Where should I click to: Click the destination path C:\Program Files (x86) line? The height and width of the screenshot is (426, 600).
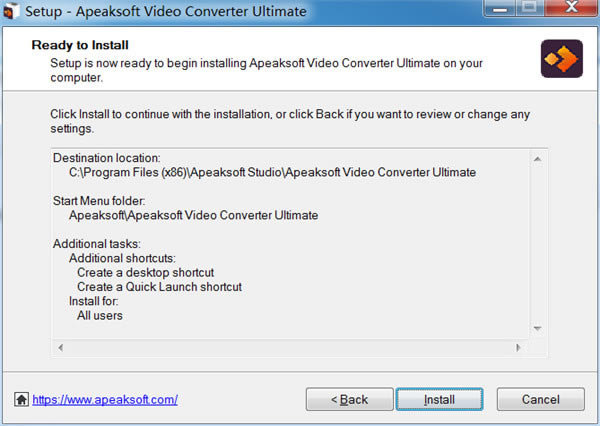272,172
